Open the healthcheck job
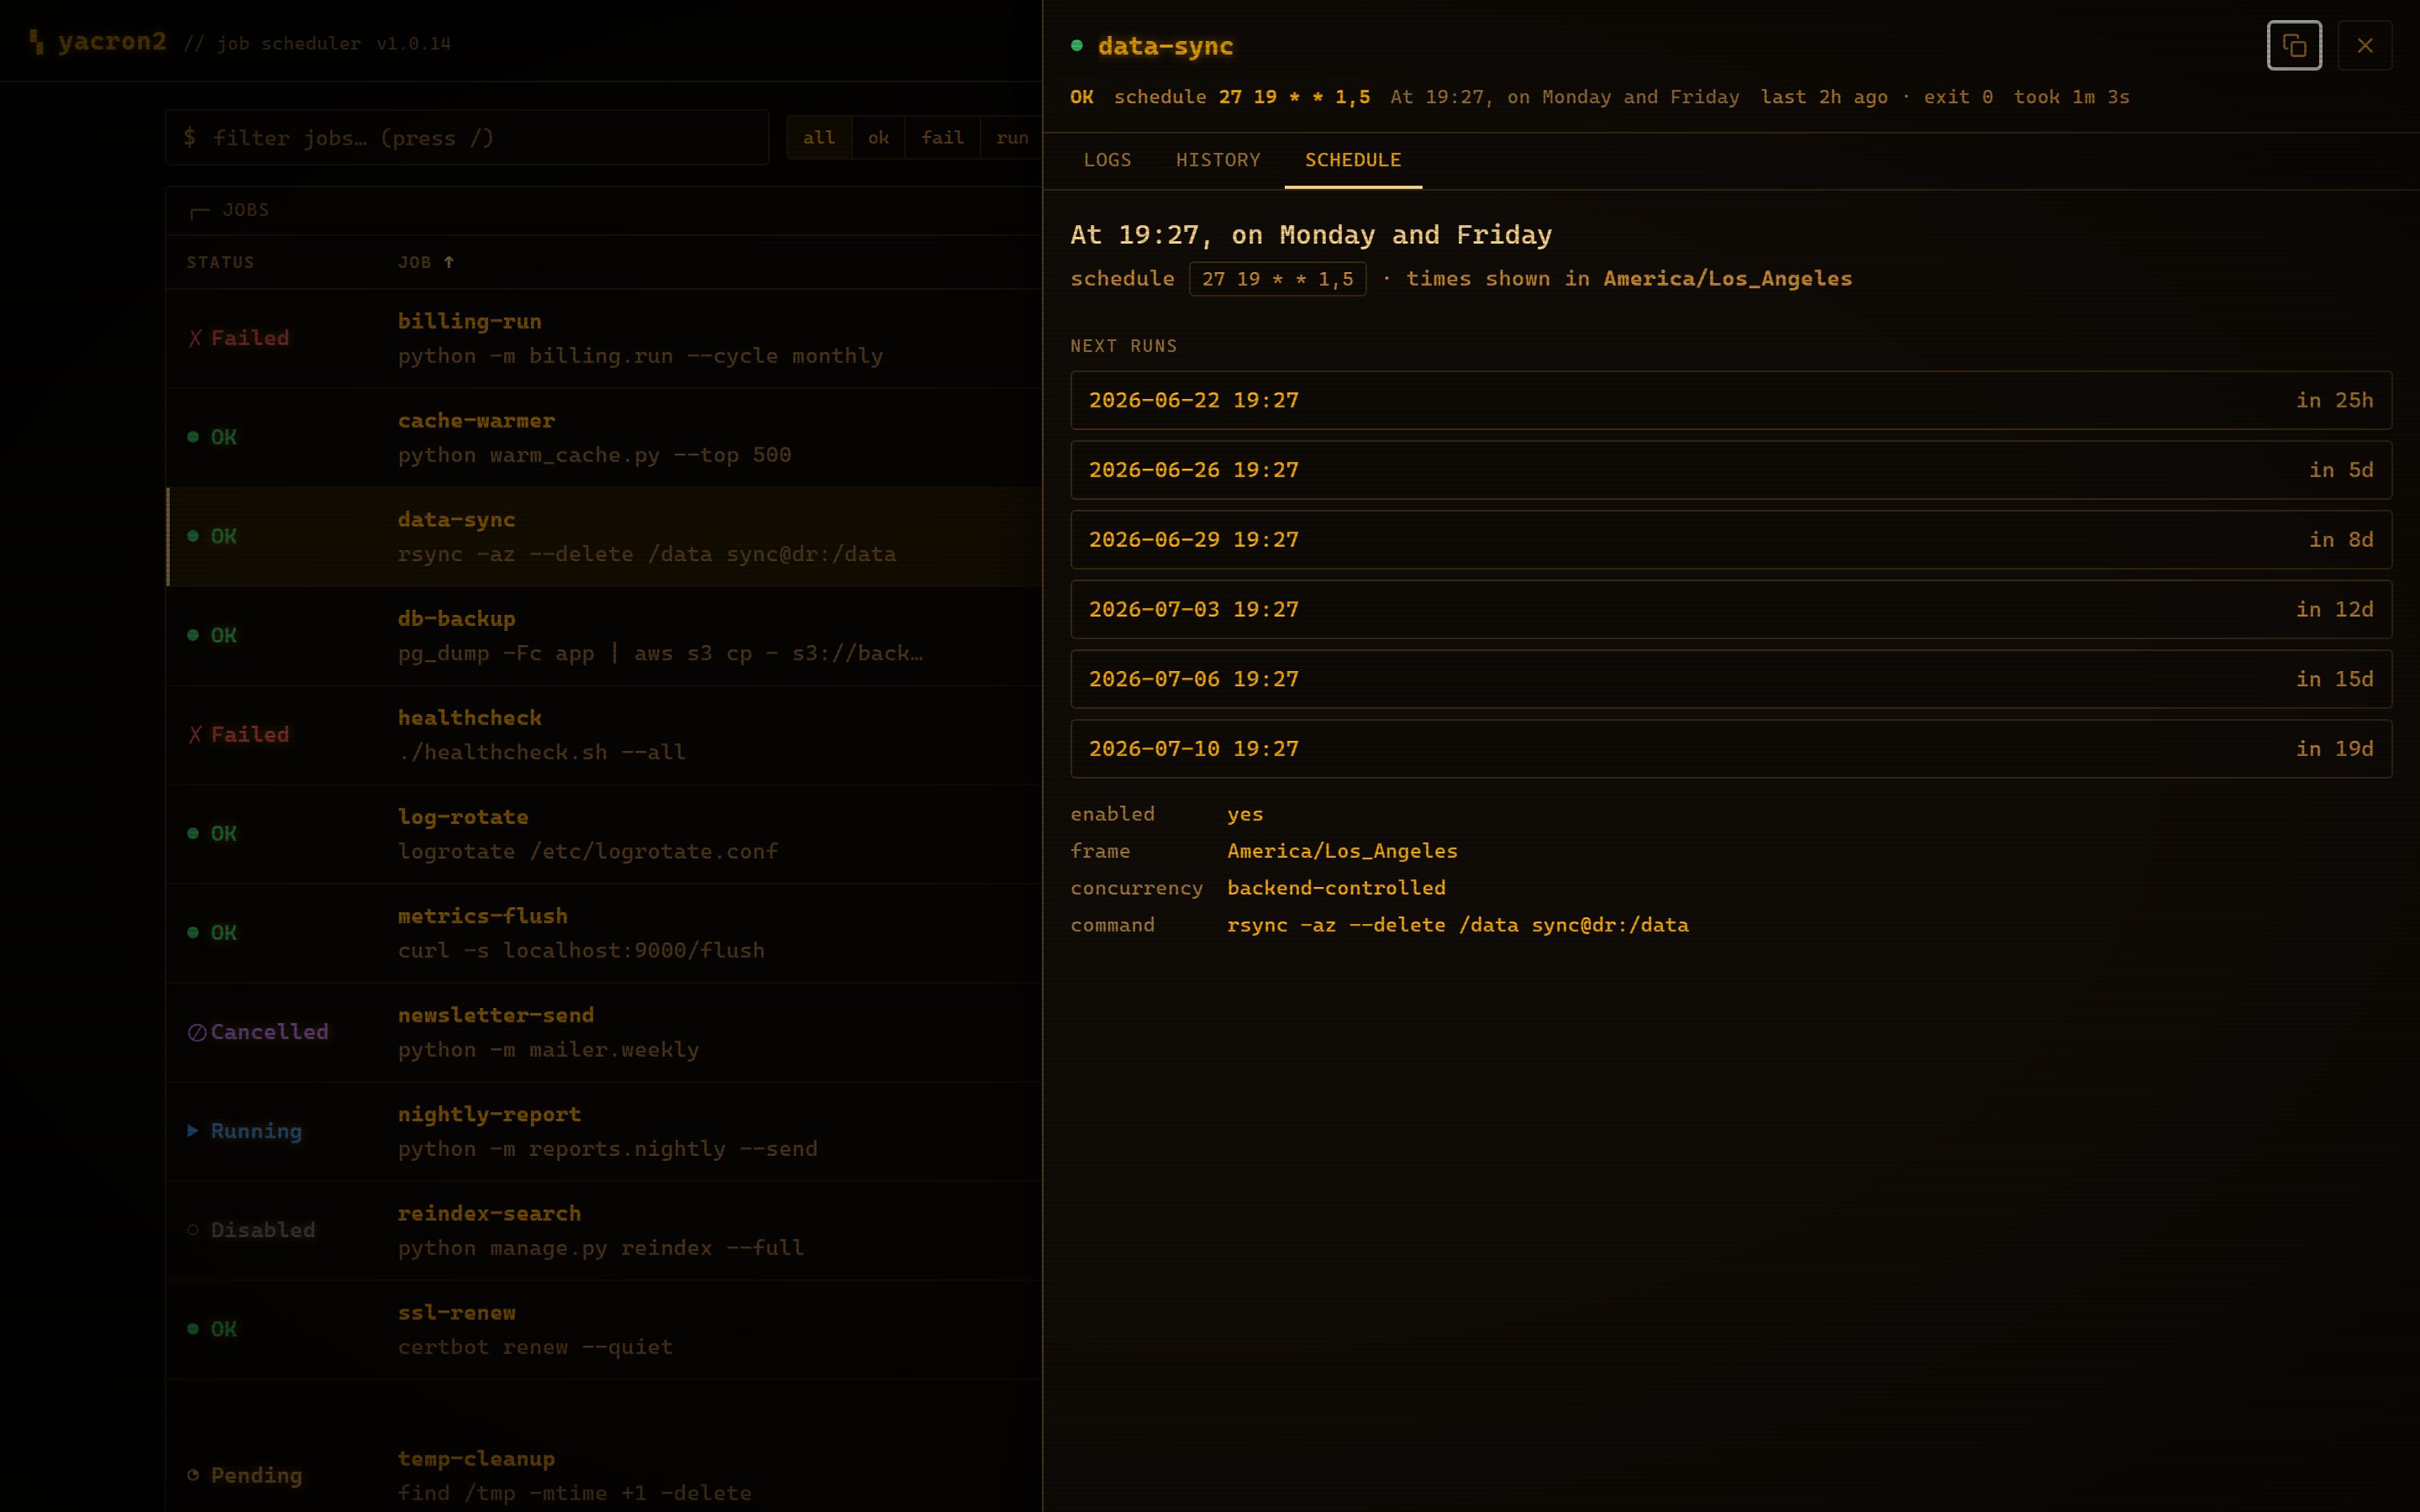This screenshot has height=1512, width=2420. [x=604, y=734]
